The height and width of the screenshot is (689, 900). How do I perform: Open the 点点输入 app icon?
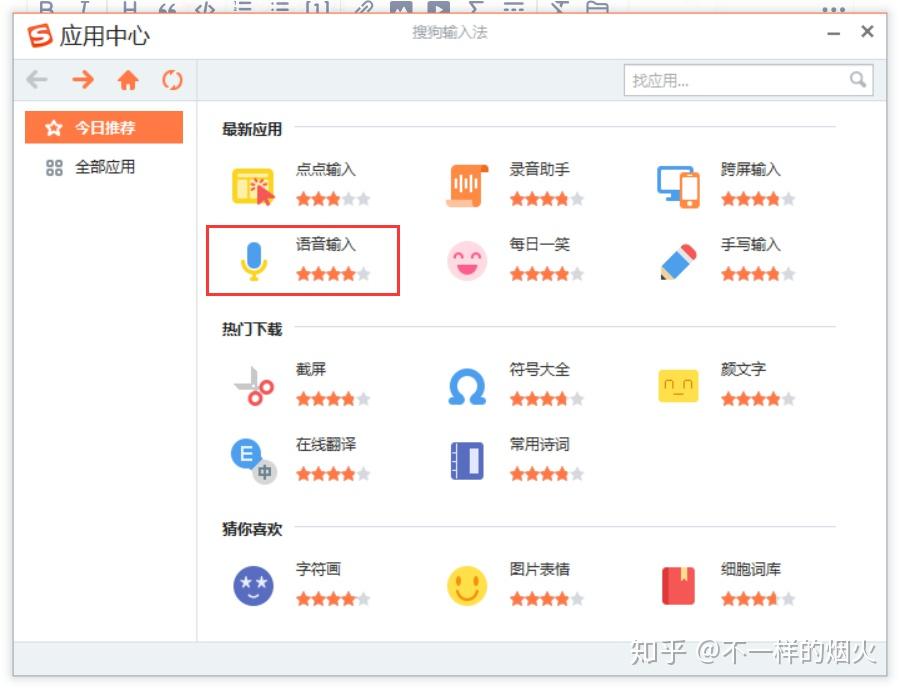[253, 186]
